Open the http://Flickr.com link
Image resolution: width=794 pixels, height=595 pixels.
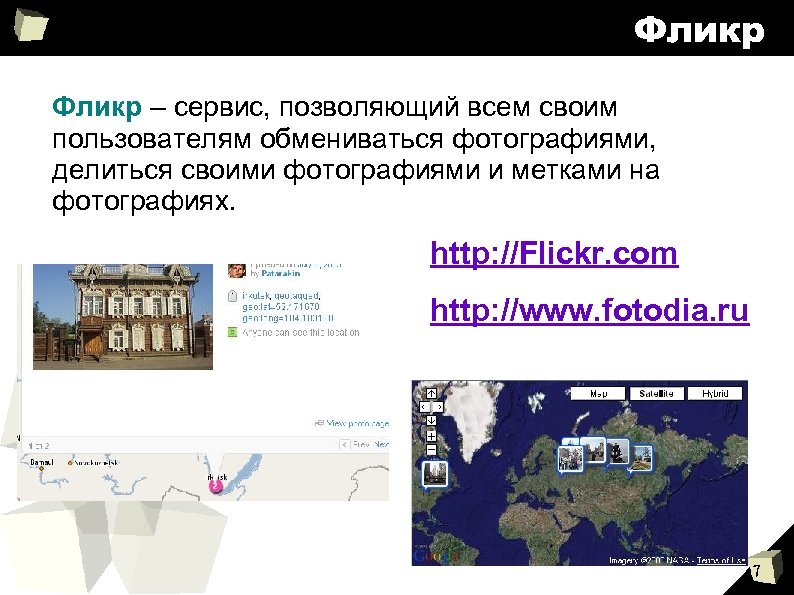point(554,253)
